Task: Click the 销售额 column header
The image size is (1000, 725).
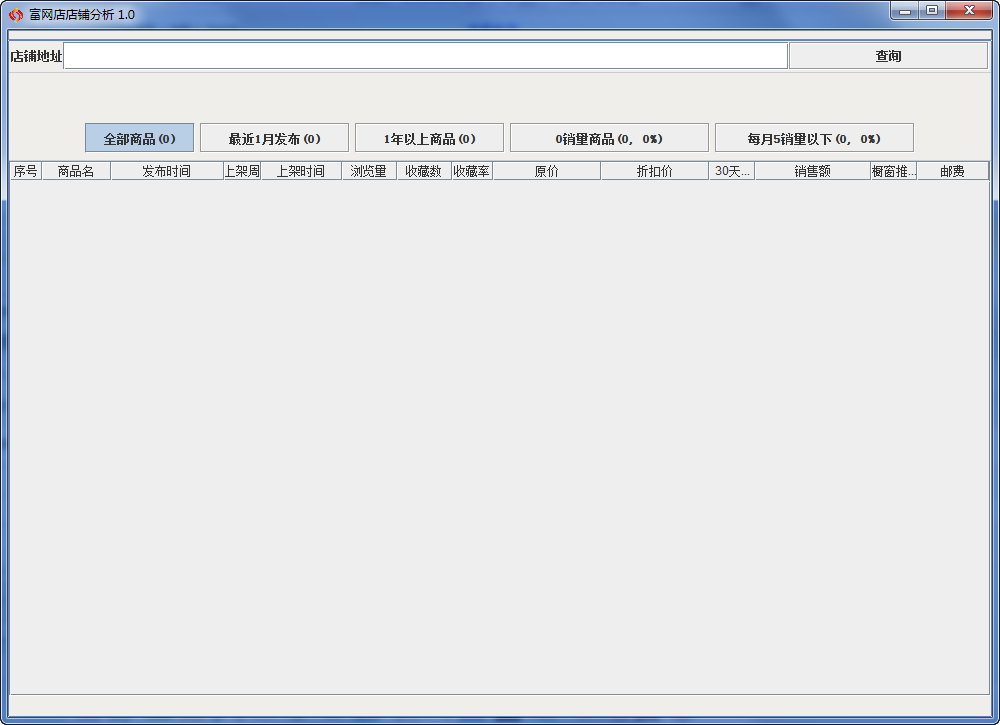Action: (x=810, y=170)
